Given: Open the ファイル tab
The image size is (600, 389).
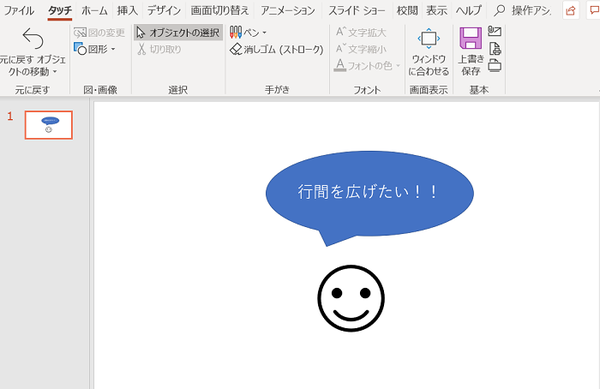Looking at the screenshot, I should (x=19, y=11).
